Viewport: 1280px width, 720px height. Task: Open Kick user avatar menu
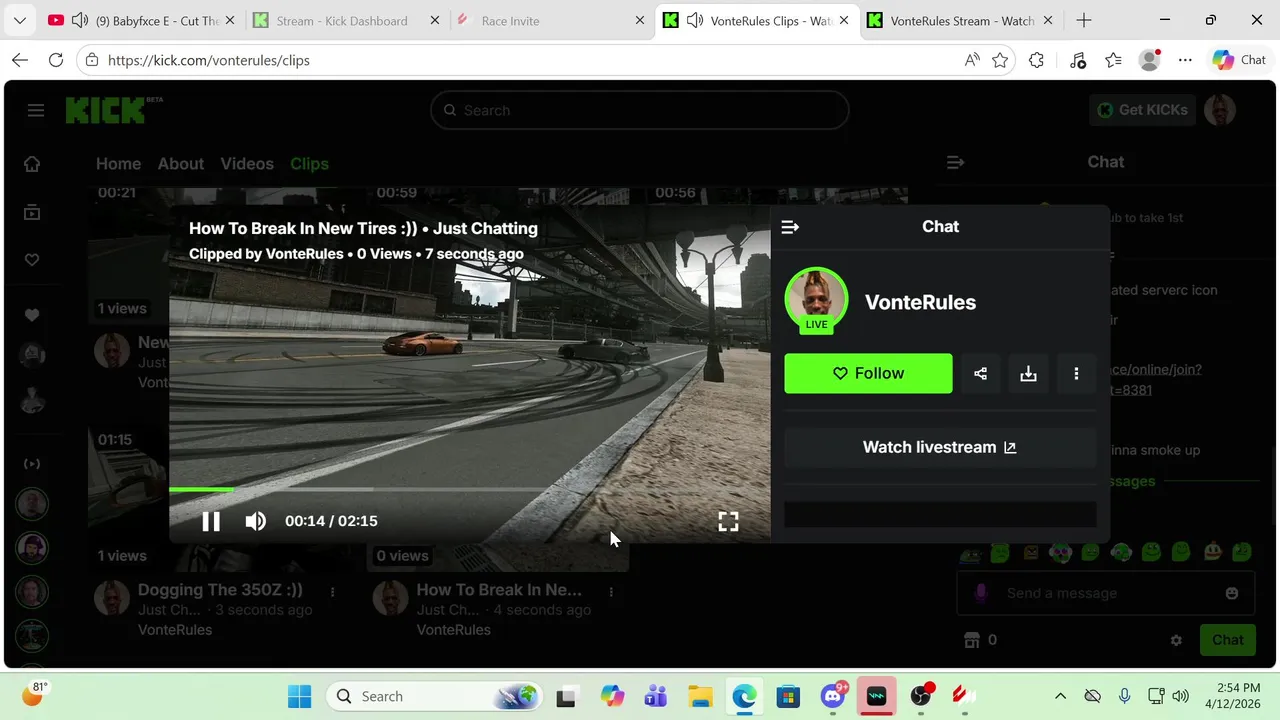[x=1220, y=110]
